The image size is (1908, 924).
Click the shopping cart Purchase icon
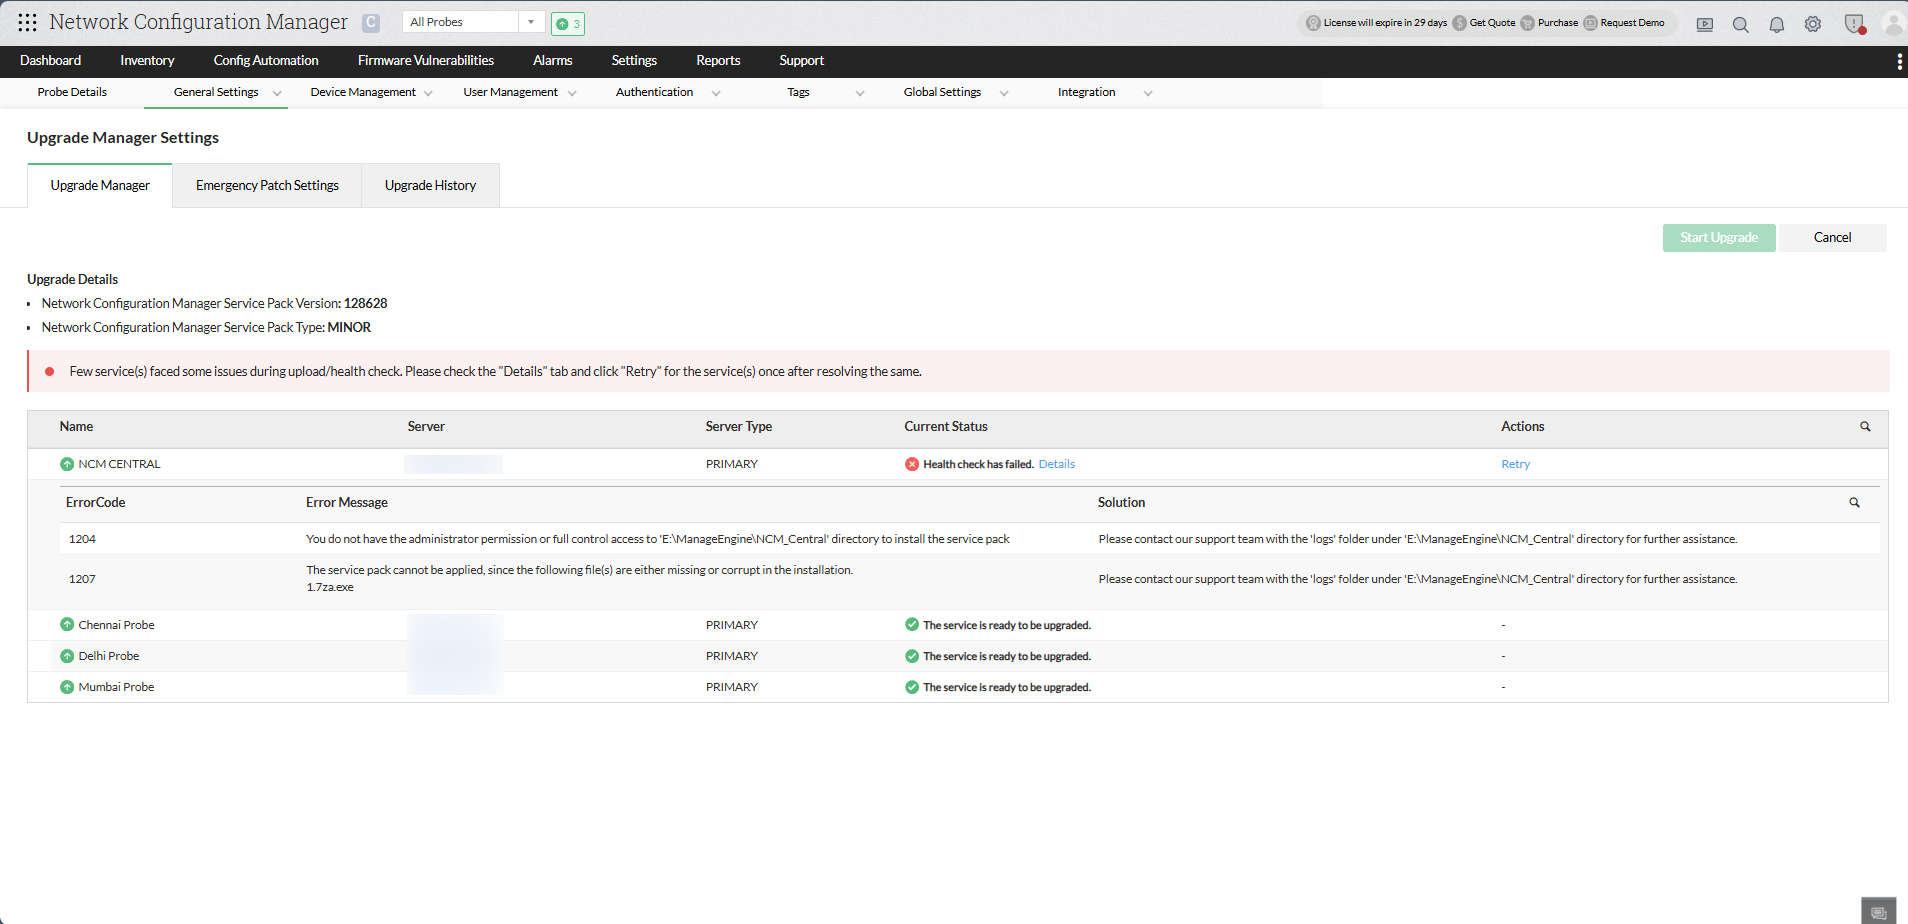pos(1528,23)
